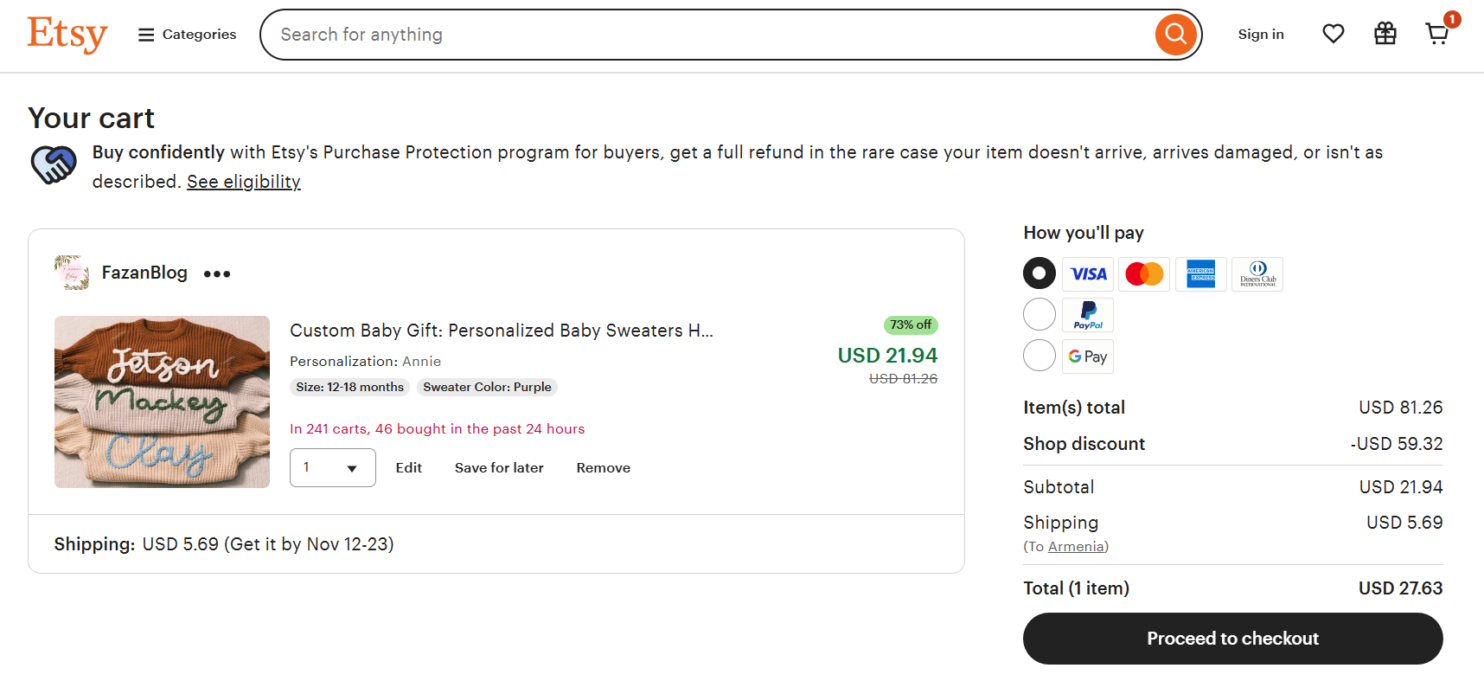
Task: Open the item quantity dropdown
Action: [x=332, y=467]
